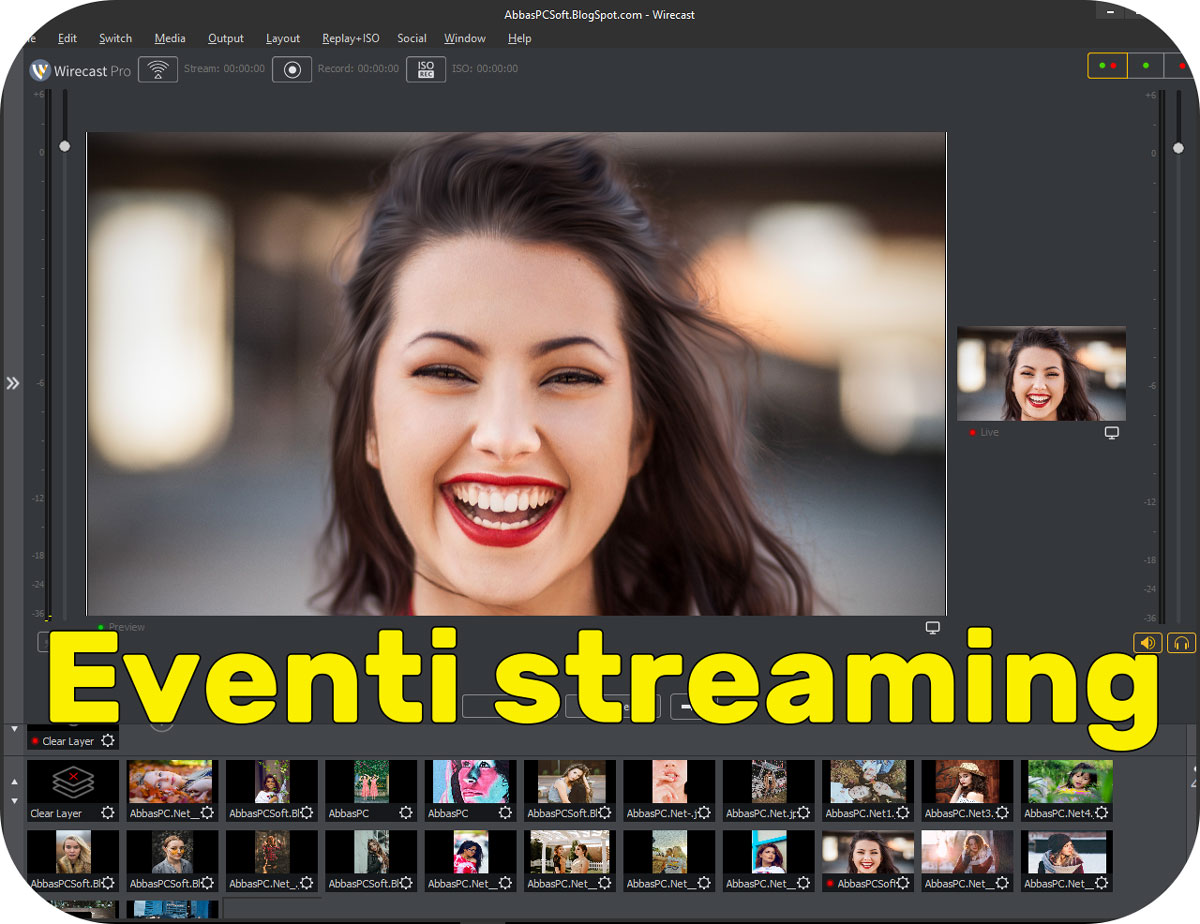Click the left audio level slider knob

tap(65, 146)
